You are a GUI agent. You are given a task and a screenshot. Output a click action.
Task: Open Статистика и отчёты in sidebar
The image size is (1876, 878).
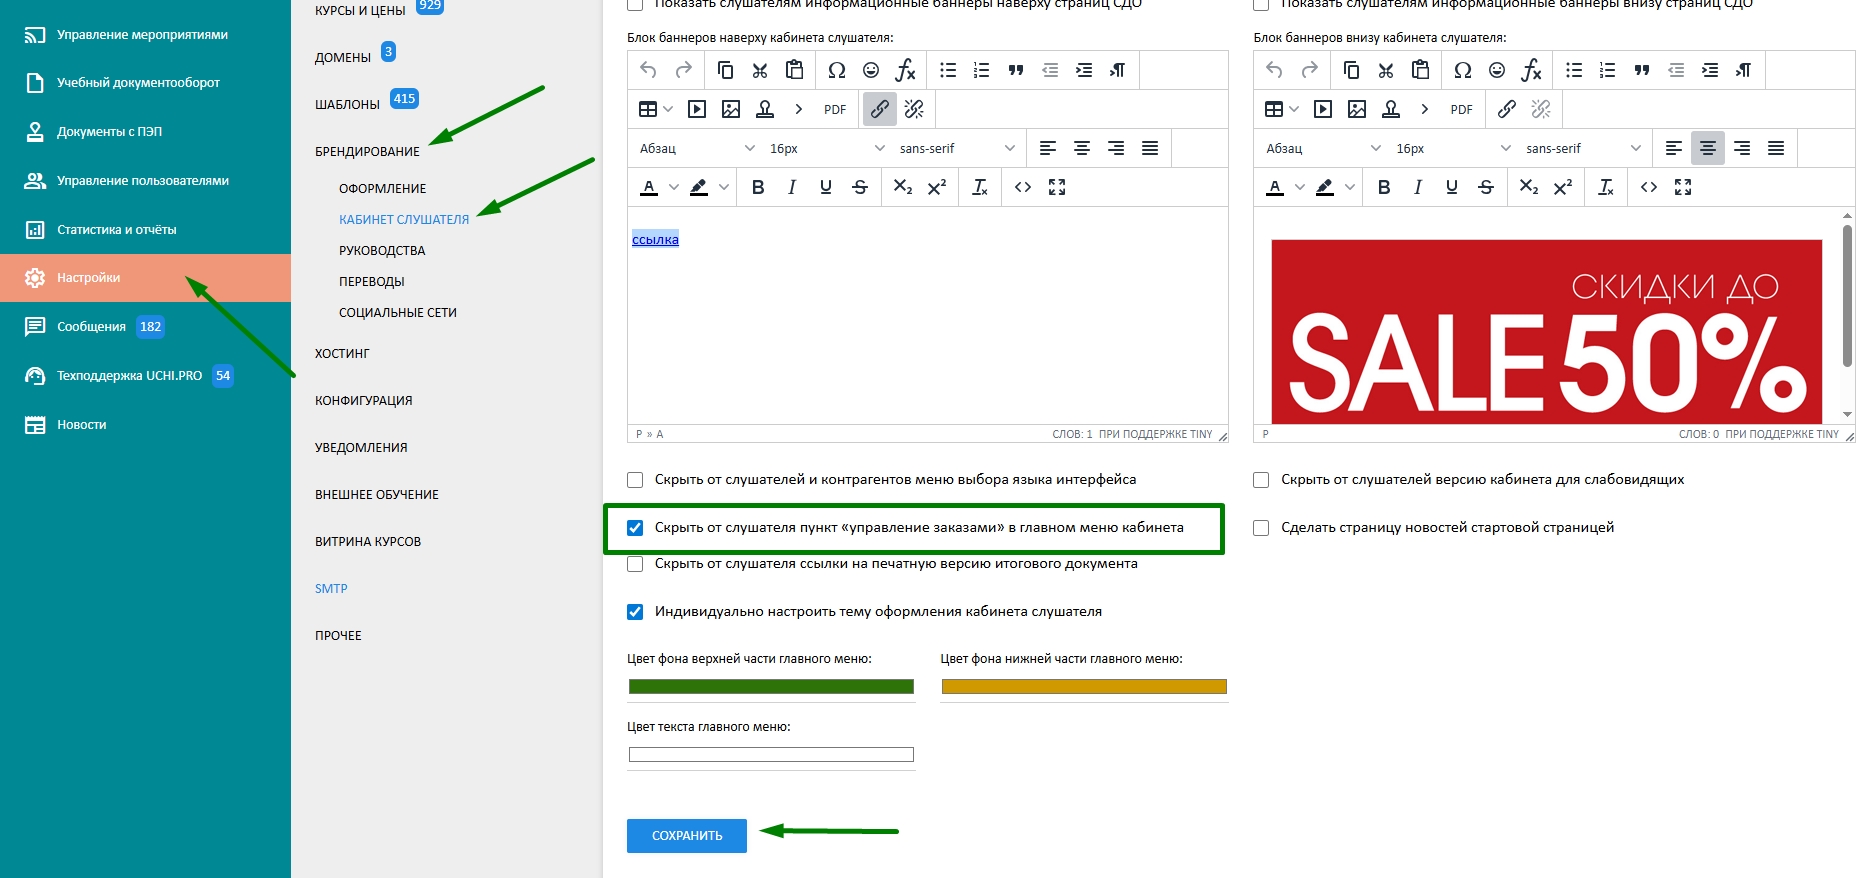(116, 230)
